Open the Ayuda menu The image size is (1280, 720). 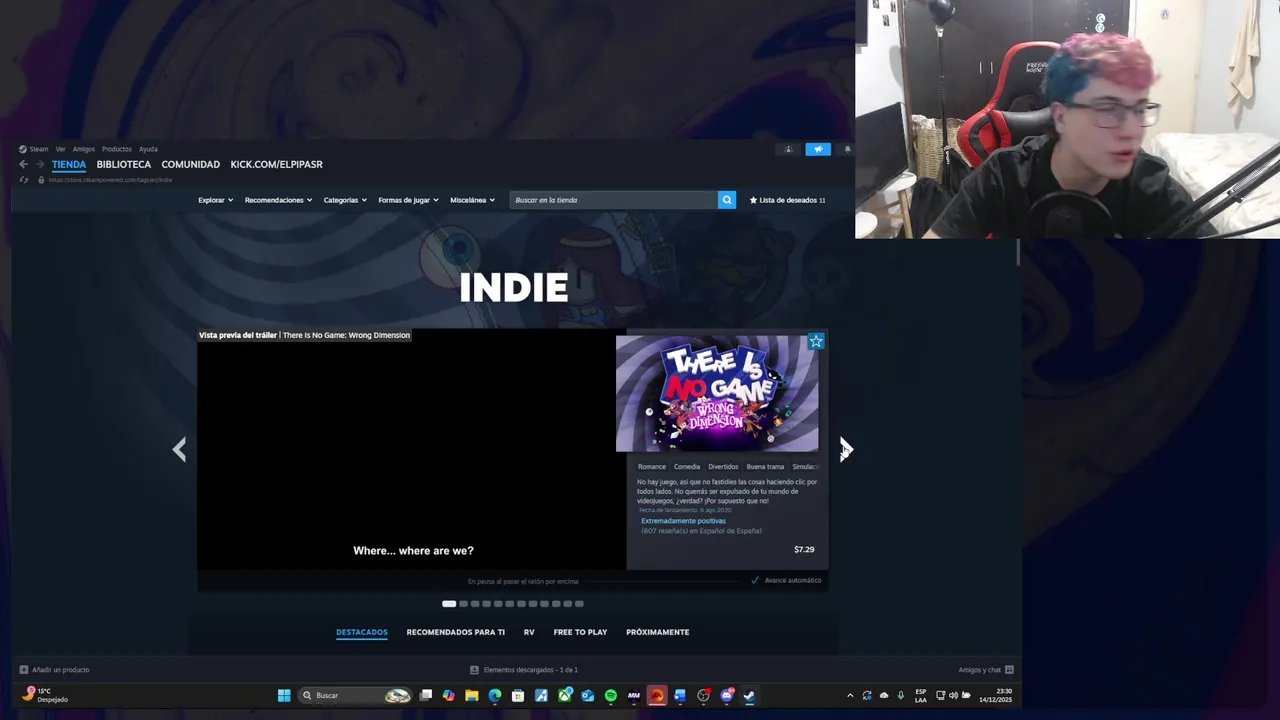(x=148, y=149)
